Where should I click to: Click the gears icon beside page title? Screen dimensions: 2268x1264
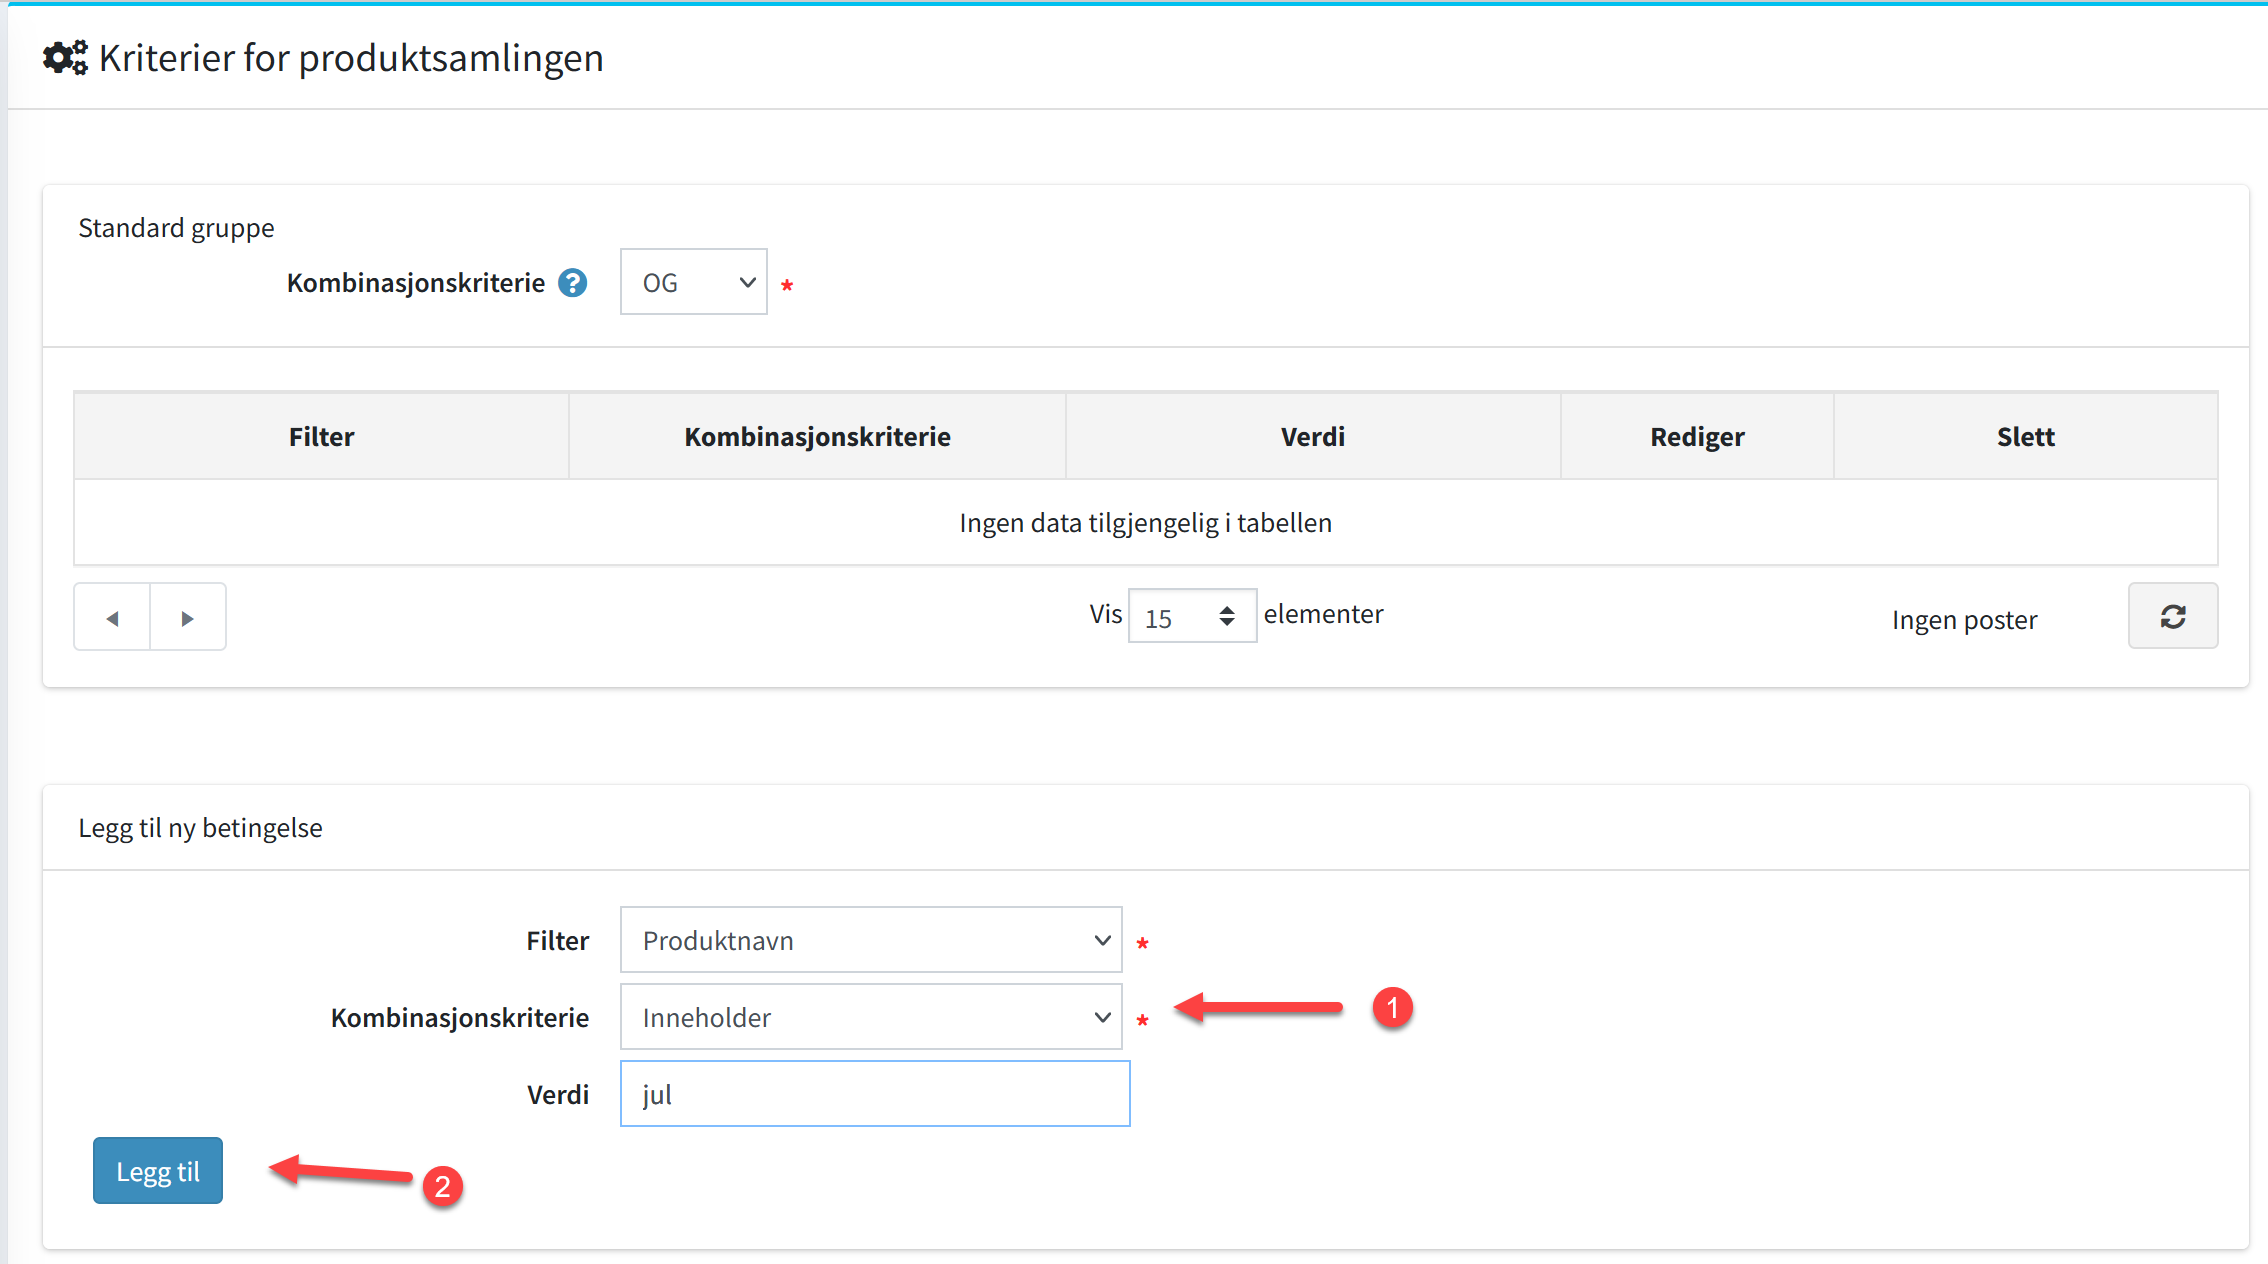65,58
